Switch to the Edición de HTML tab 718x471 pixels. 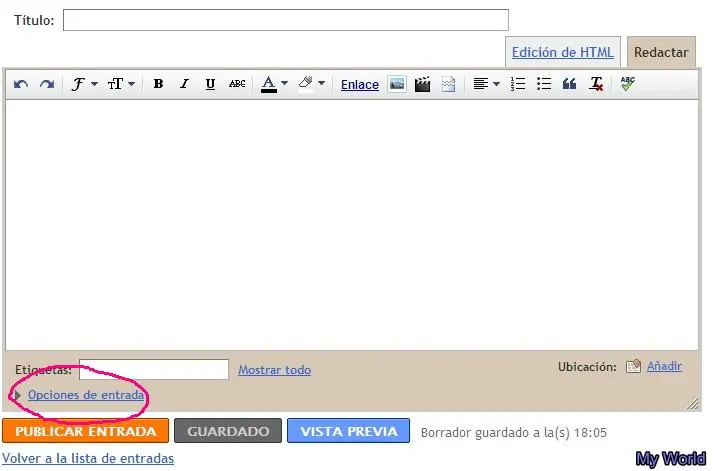coord(563,52)
